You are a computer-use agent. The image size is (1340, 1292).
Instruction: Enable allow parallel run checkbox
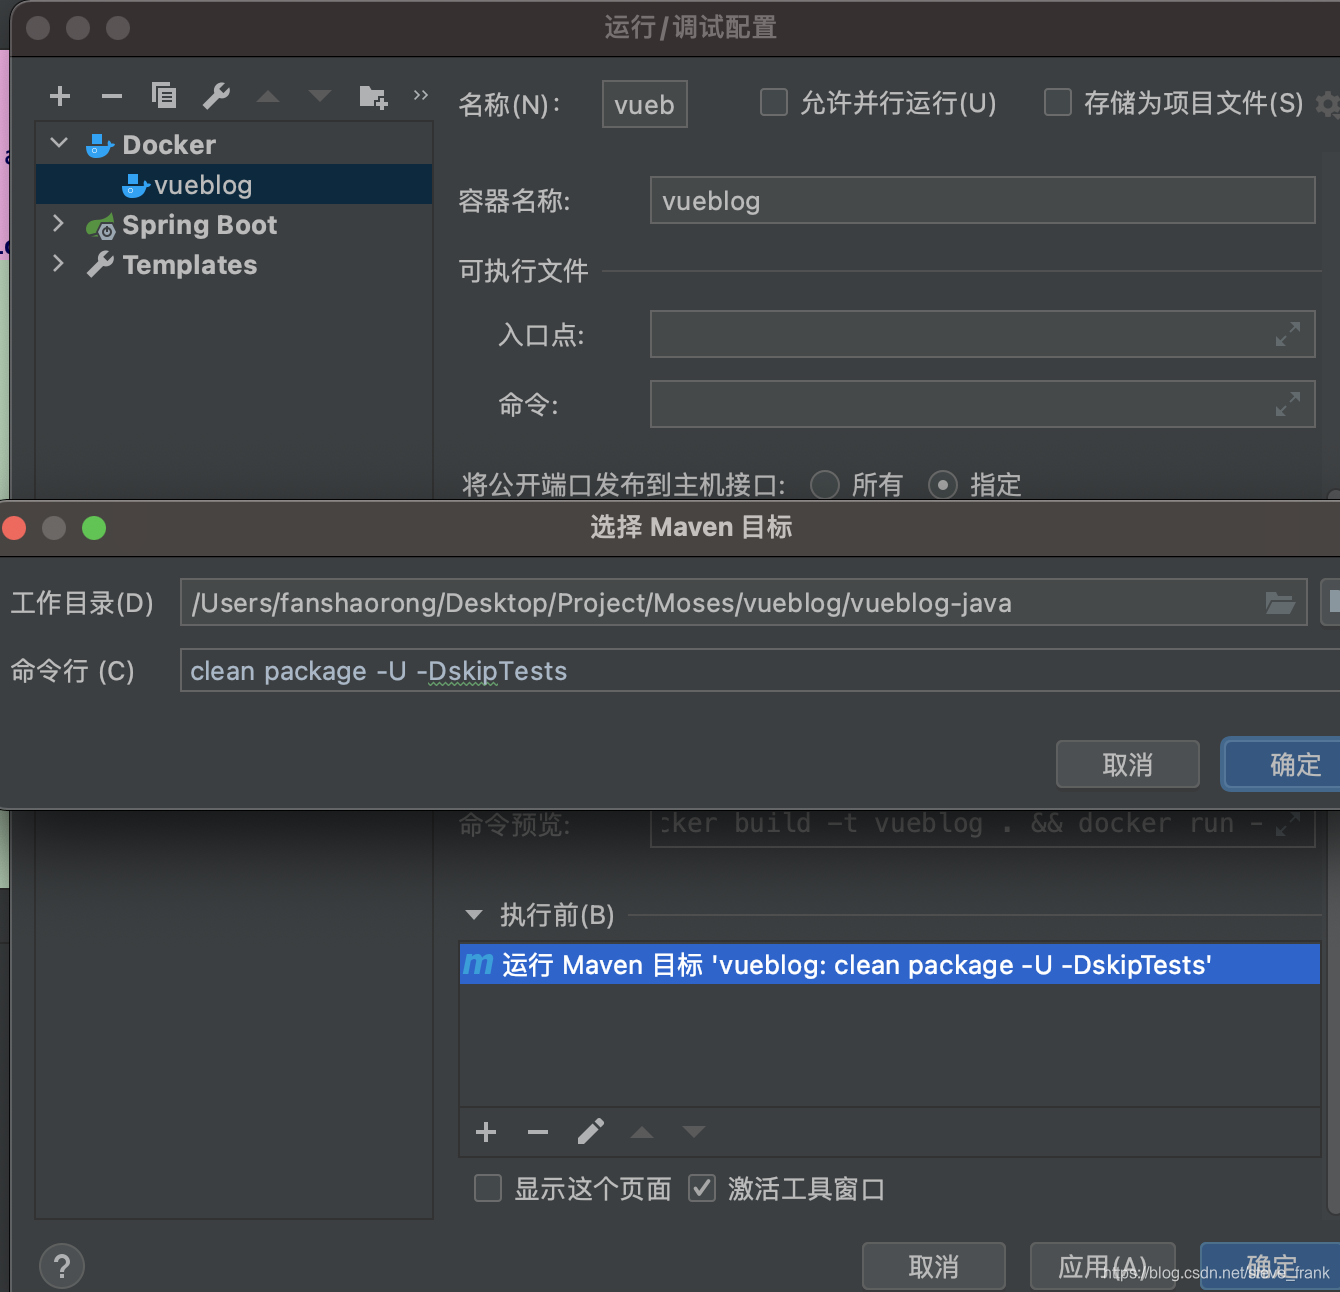[x=774, y=103]
